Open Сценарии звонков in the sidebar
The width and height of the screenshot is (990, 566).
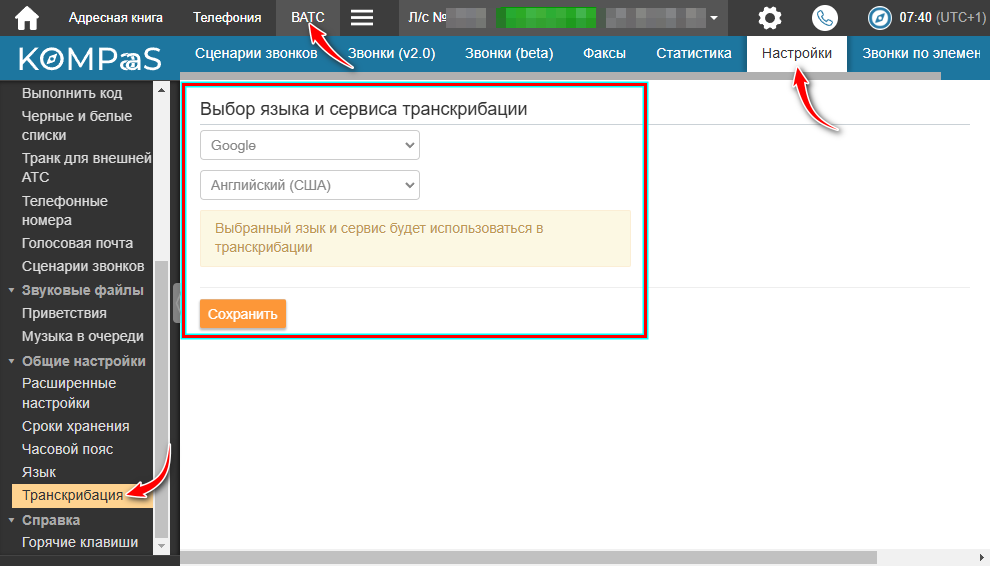(83, 267)
